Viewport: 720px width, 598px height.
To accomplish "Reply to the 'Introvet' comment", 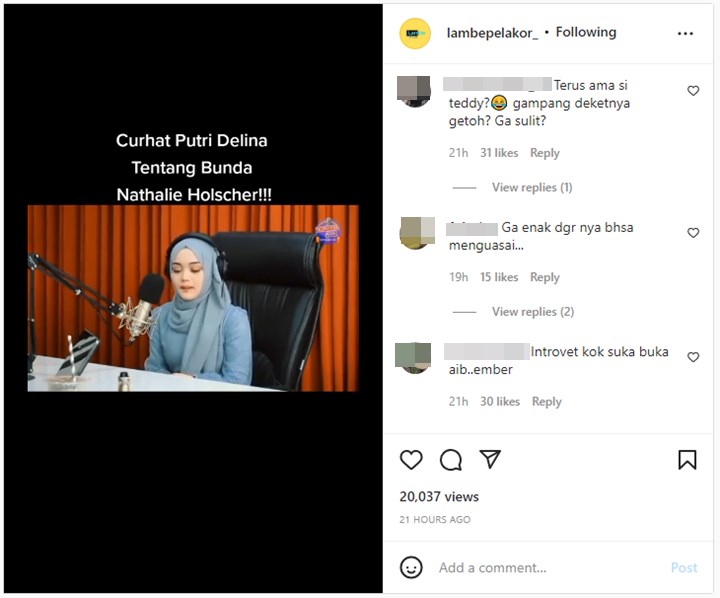I will coord(546,401).
